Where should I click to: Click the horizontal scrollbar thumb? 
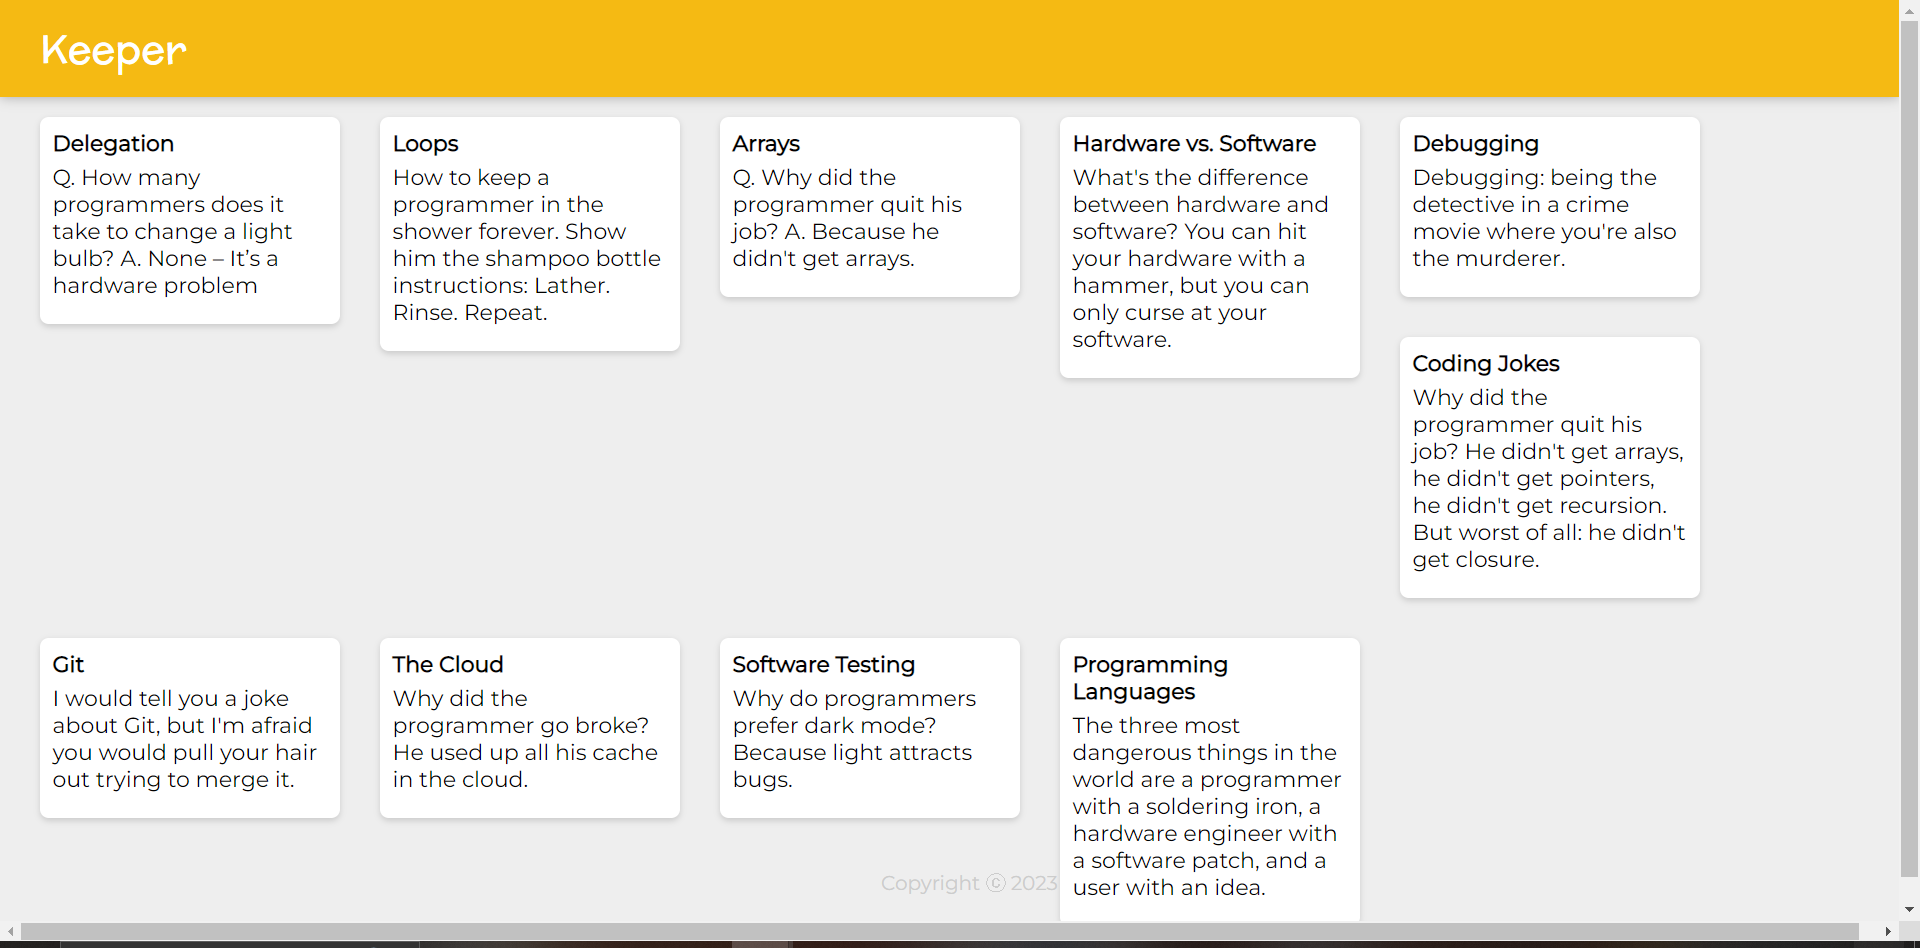tap(939, 931)
